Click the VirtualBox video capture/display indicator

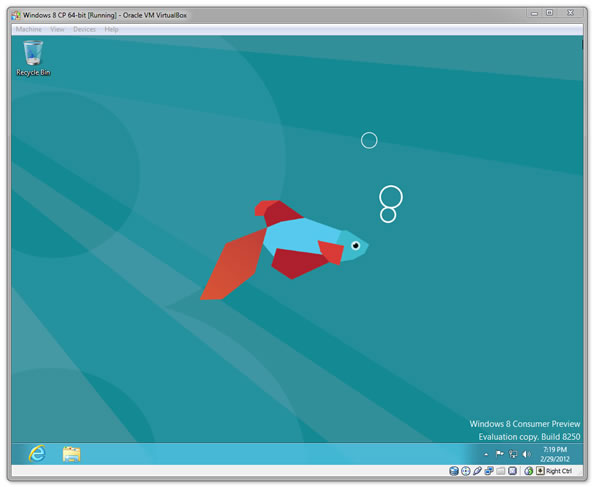click(x=512, y=471)
